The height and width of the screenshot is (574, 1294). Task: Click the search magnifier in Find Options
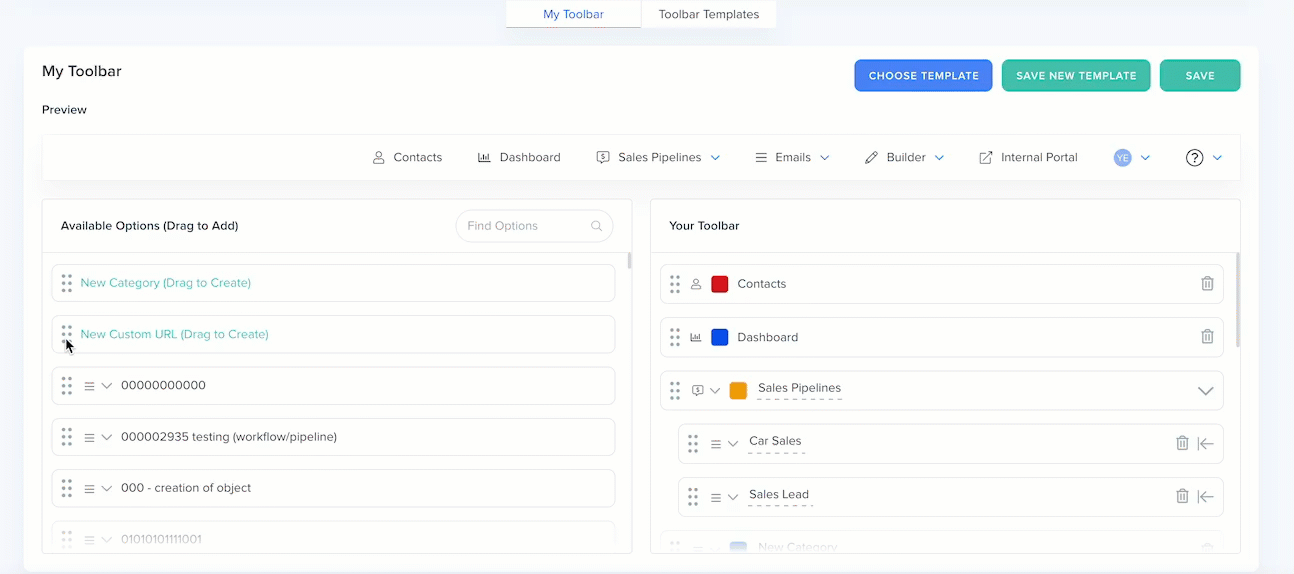pos(597,226)
